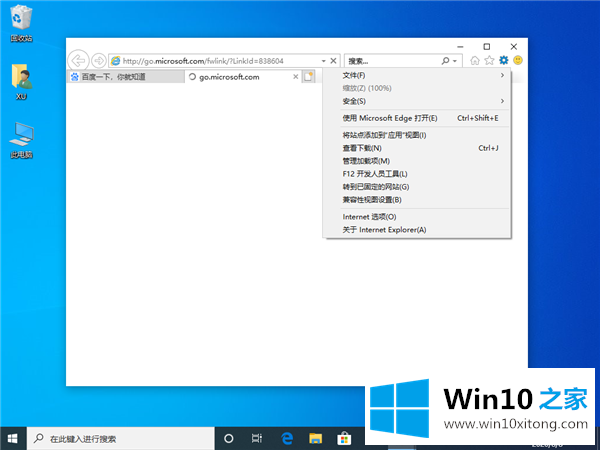Open Favorites star icon
The width and height of the screenshot is (600, 450).
pos(489,60)
